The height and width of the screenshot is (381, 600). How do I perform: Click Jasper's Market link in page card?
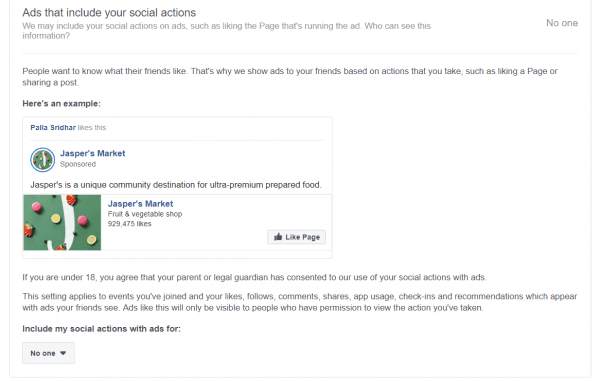[x=140, y=204]
